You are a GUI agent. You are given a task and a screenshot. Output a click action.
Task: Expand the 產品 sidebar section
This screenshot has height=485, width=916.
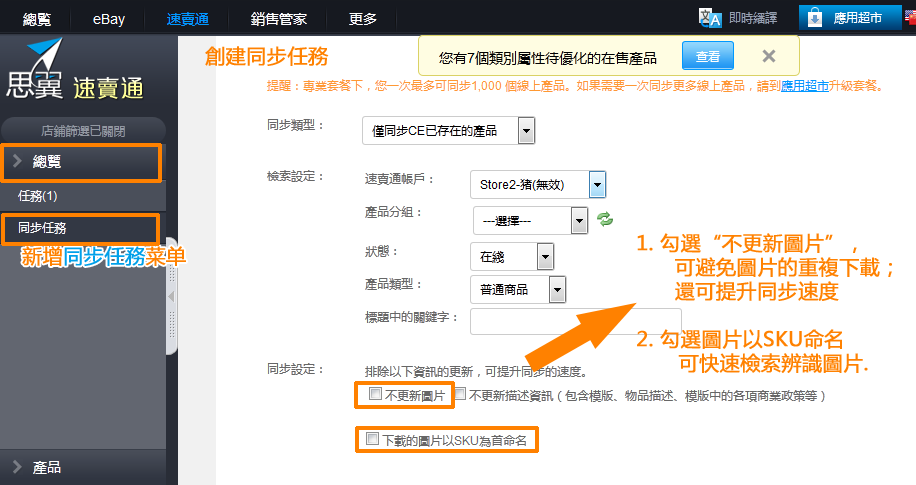pos(83,467)
